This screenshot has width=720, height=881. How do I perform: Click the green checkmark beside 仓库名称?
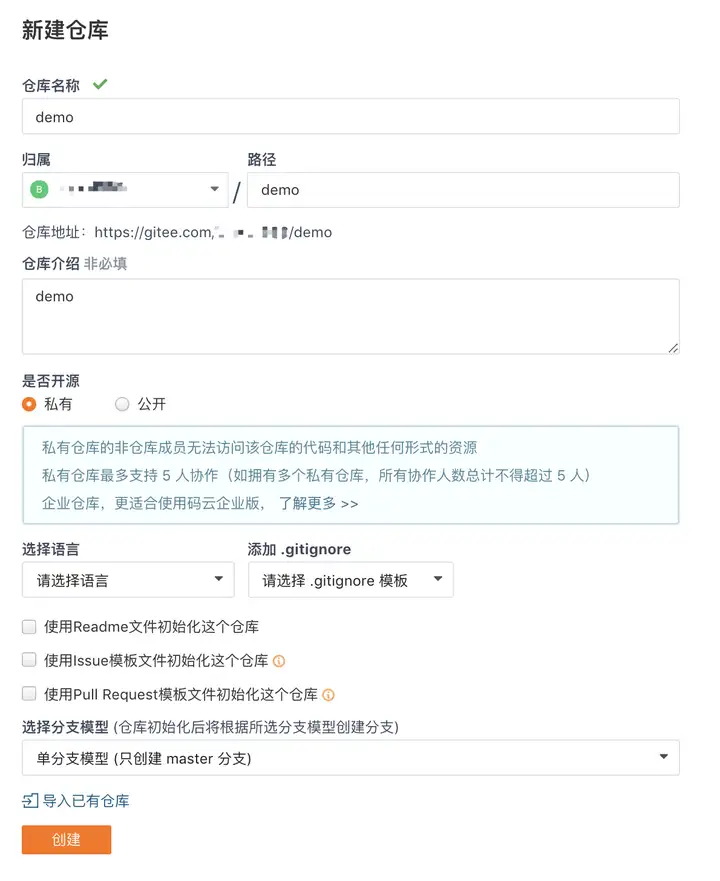click(x=100, y=84)
